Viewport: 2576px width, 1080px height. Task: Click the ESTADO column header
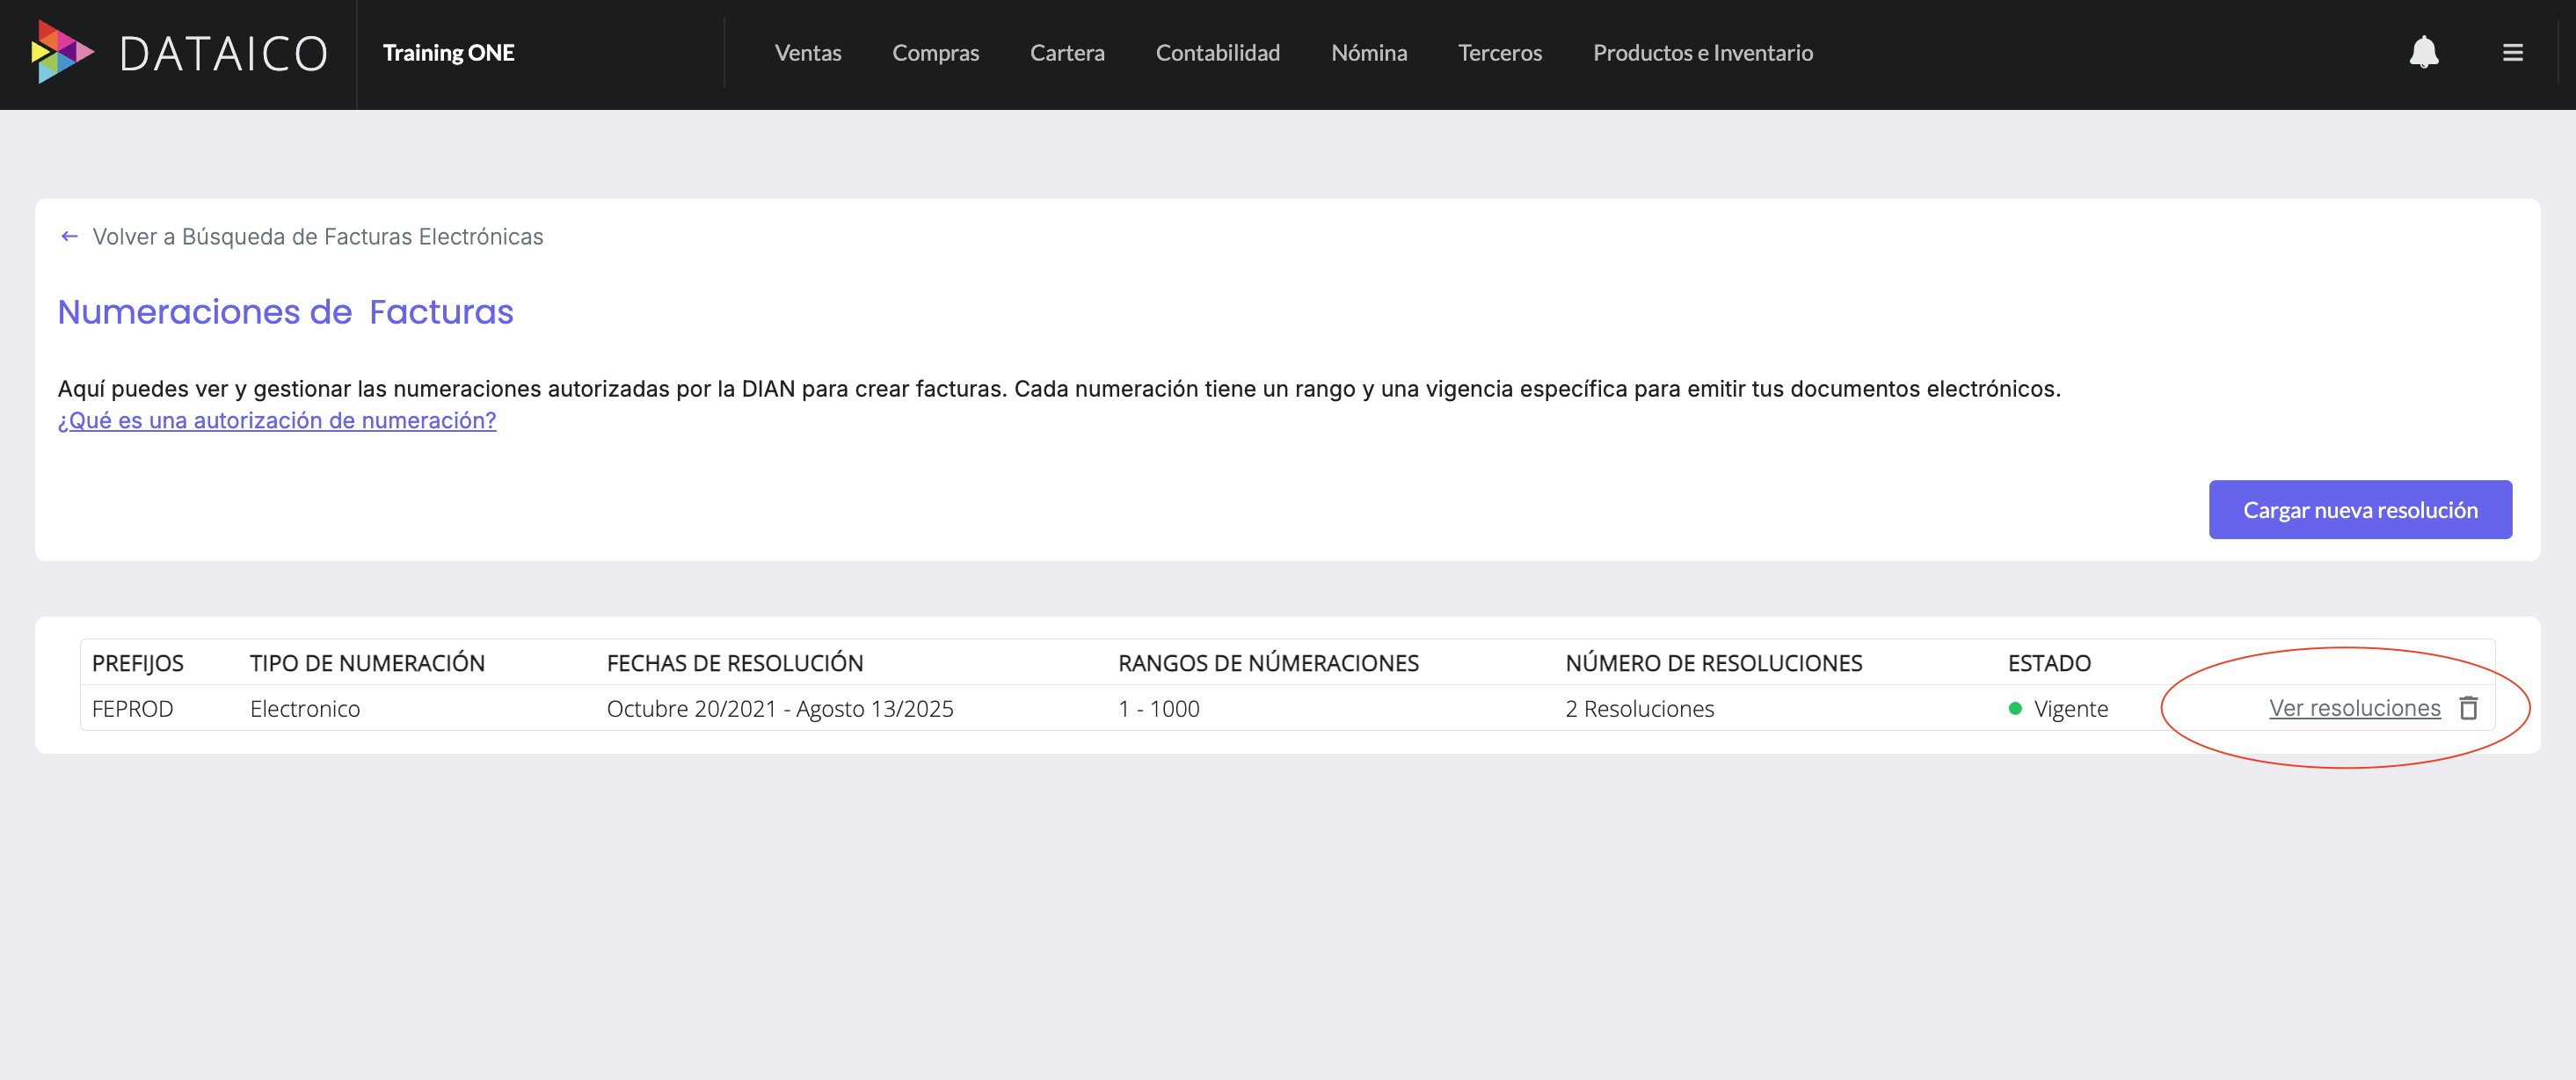tap(2049, 663)
